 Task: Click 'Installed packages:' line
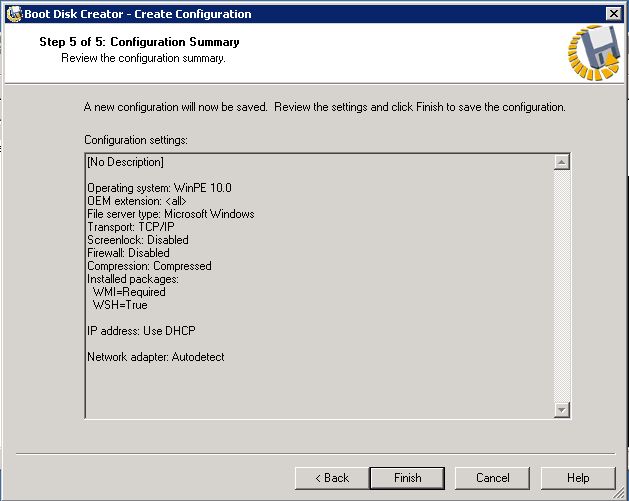pos(133,279)
